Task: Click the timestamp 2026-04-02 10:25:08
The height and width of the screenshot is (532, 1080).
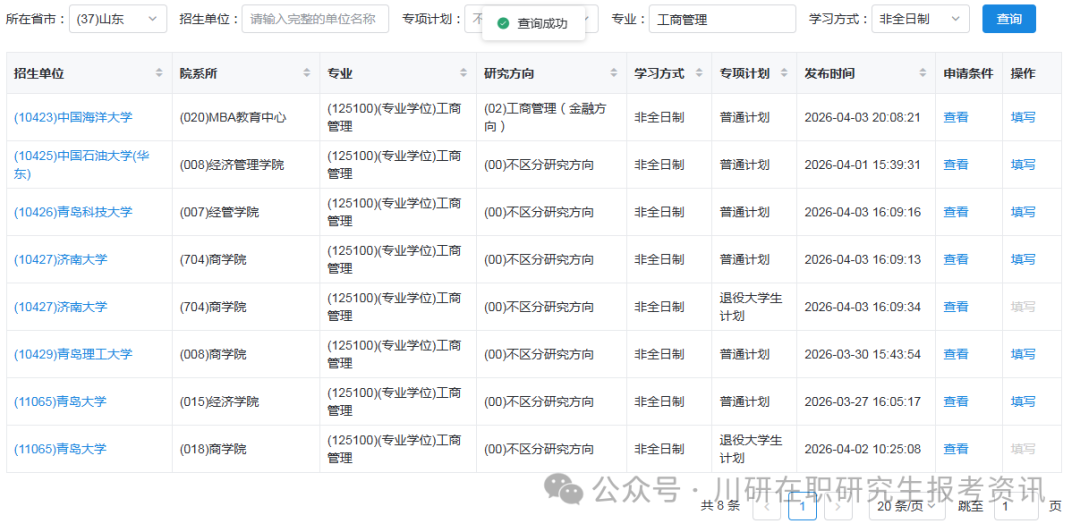Action: click(x=862, y=449)
